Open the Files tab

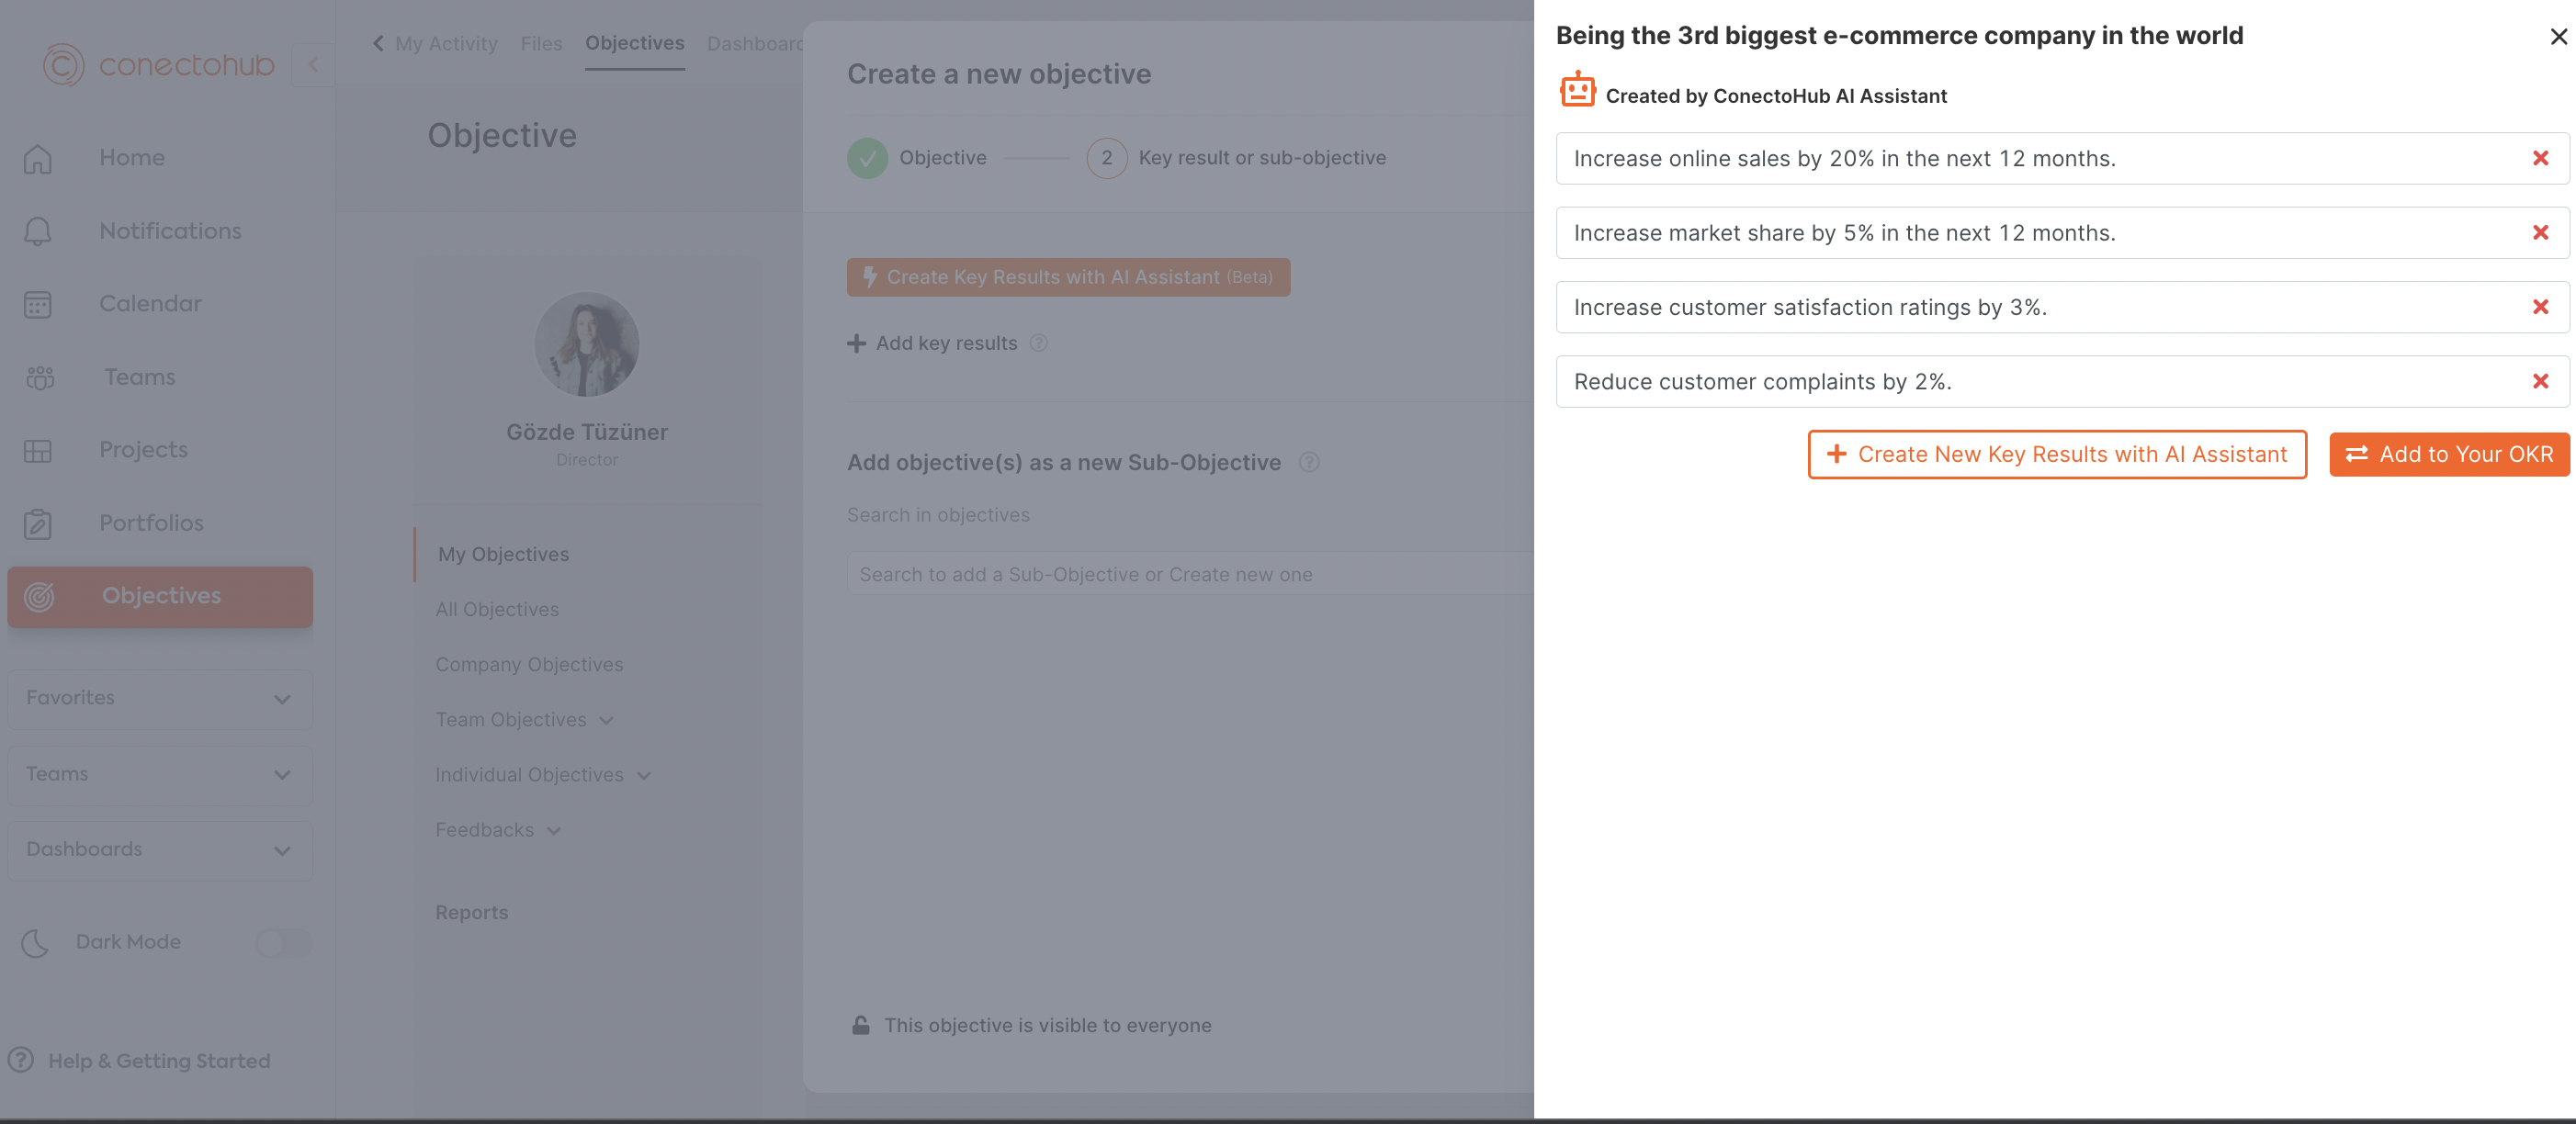(x=541, y=43)
